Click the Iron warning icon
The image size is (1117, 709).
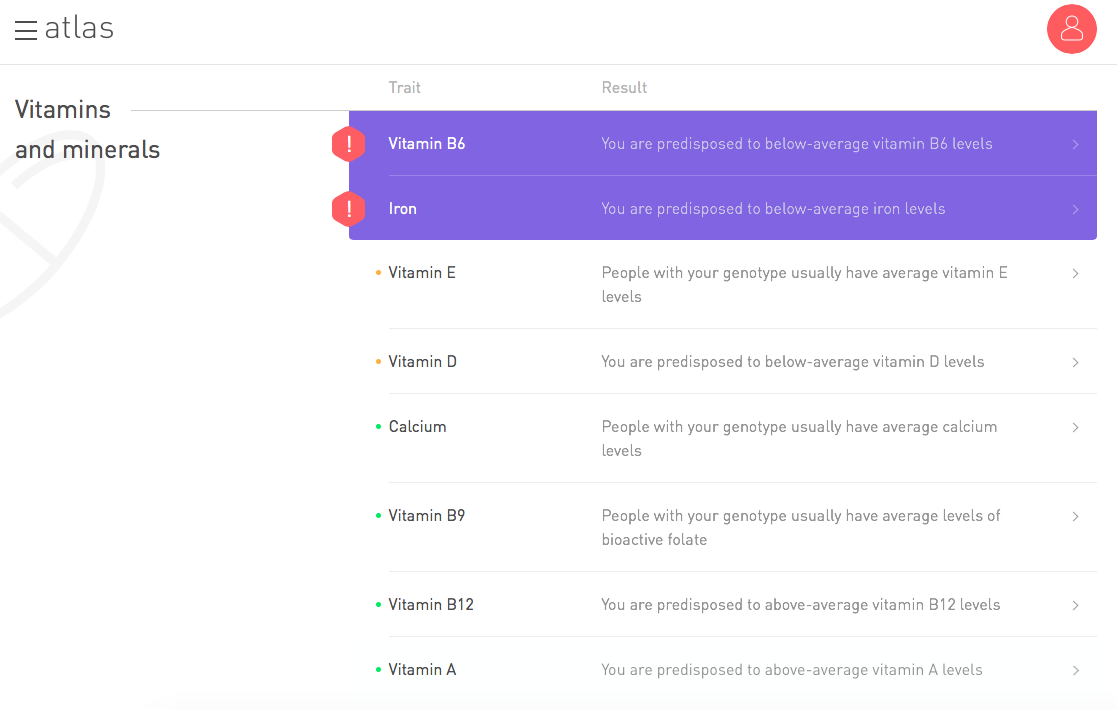point(348,209)
